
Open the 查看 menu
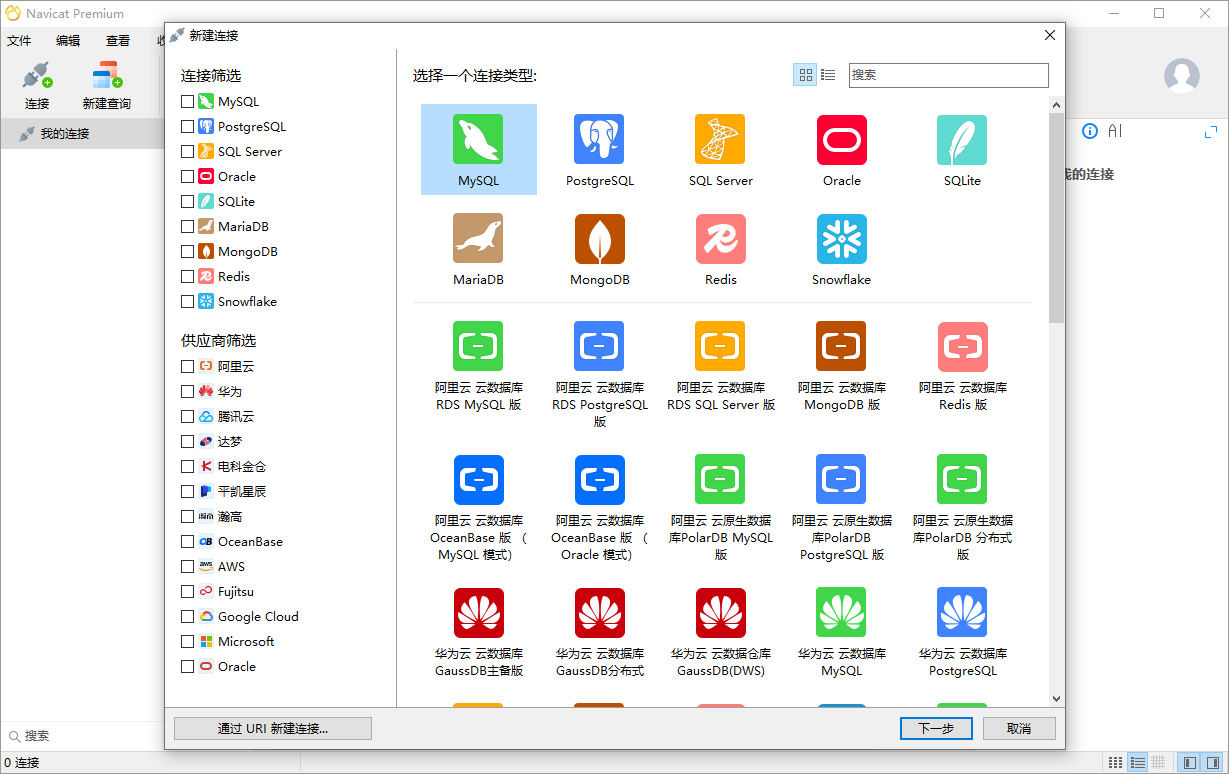pos(117,40)
